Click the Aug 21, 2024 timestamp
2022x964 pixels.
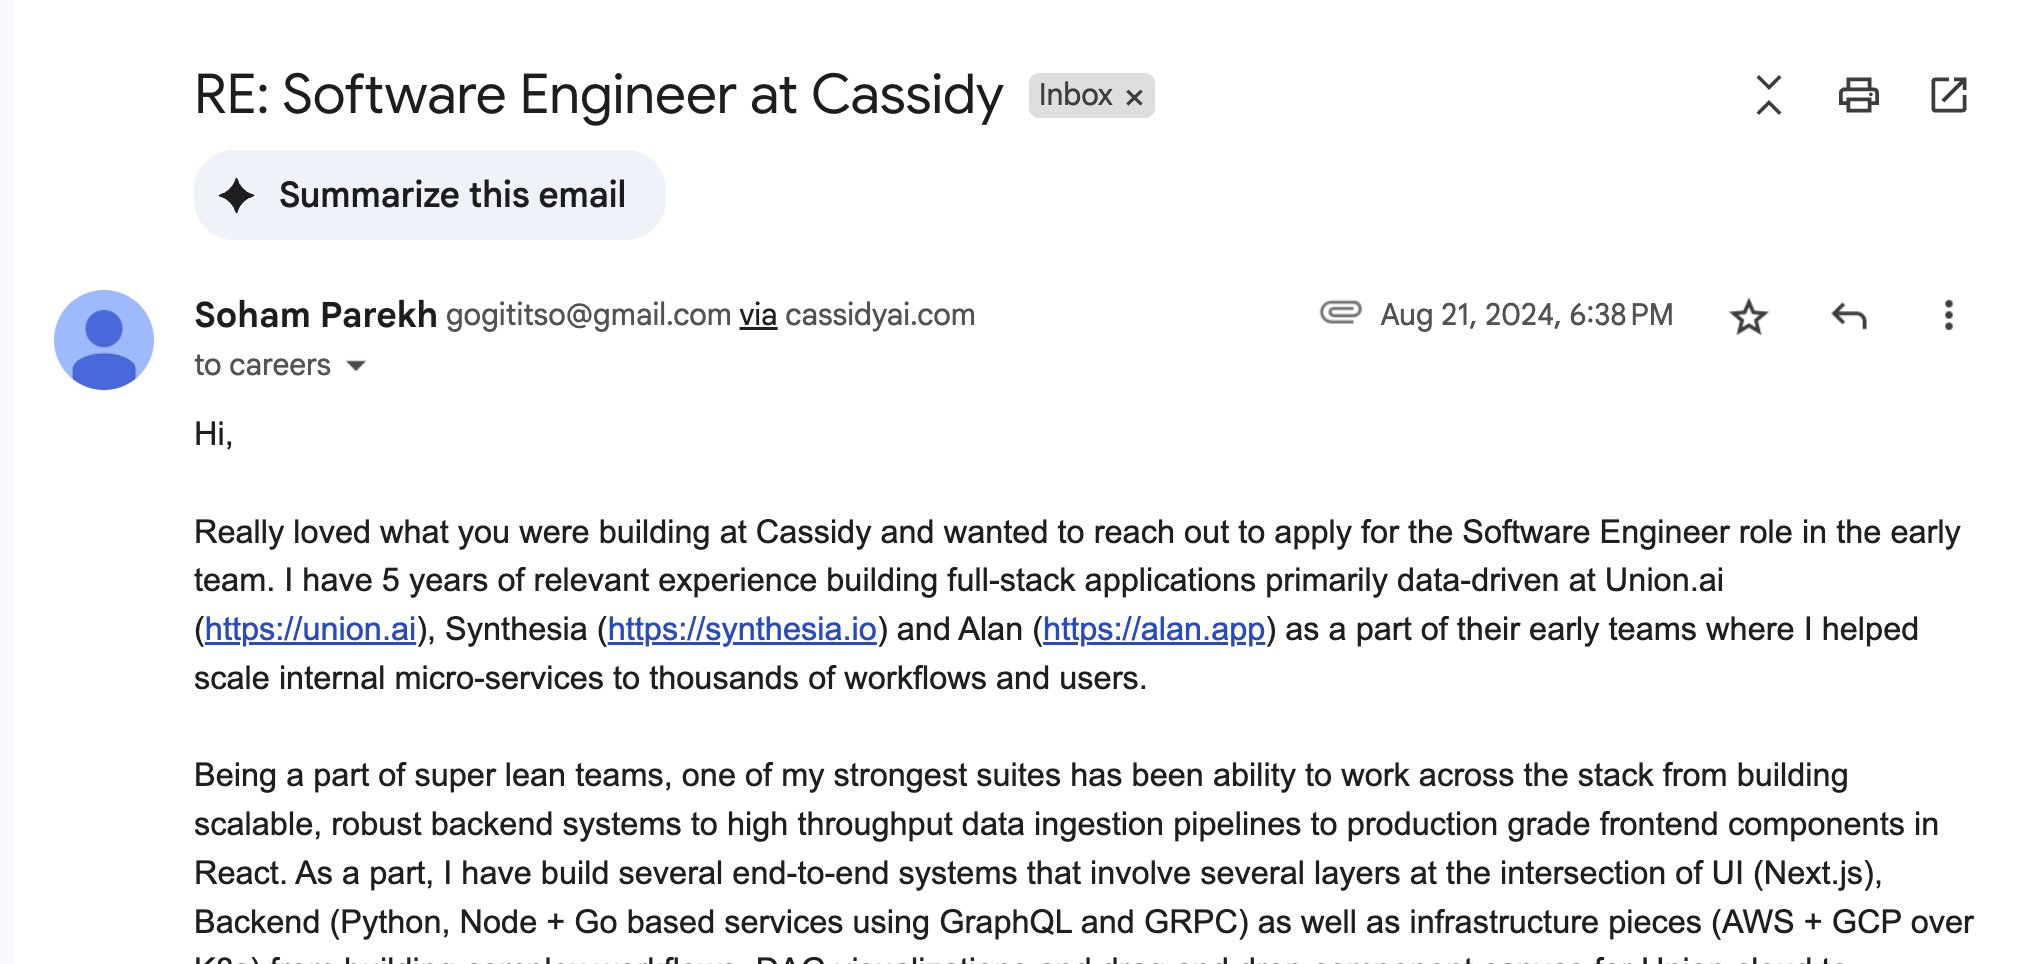[1526, 315]
